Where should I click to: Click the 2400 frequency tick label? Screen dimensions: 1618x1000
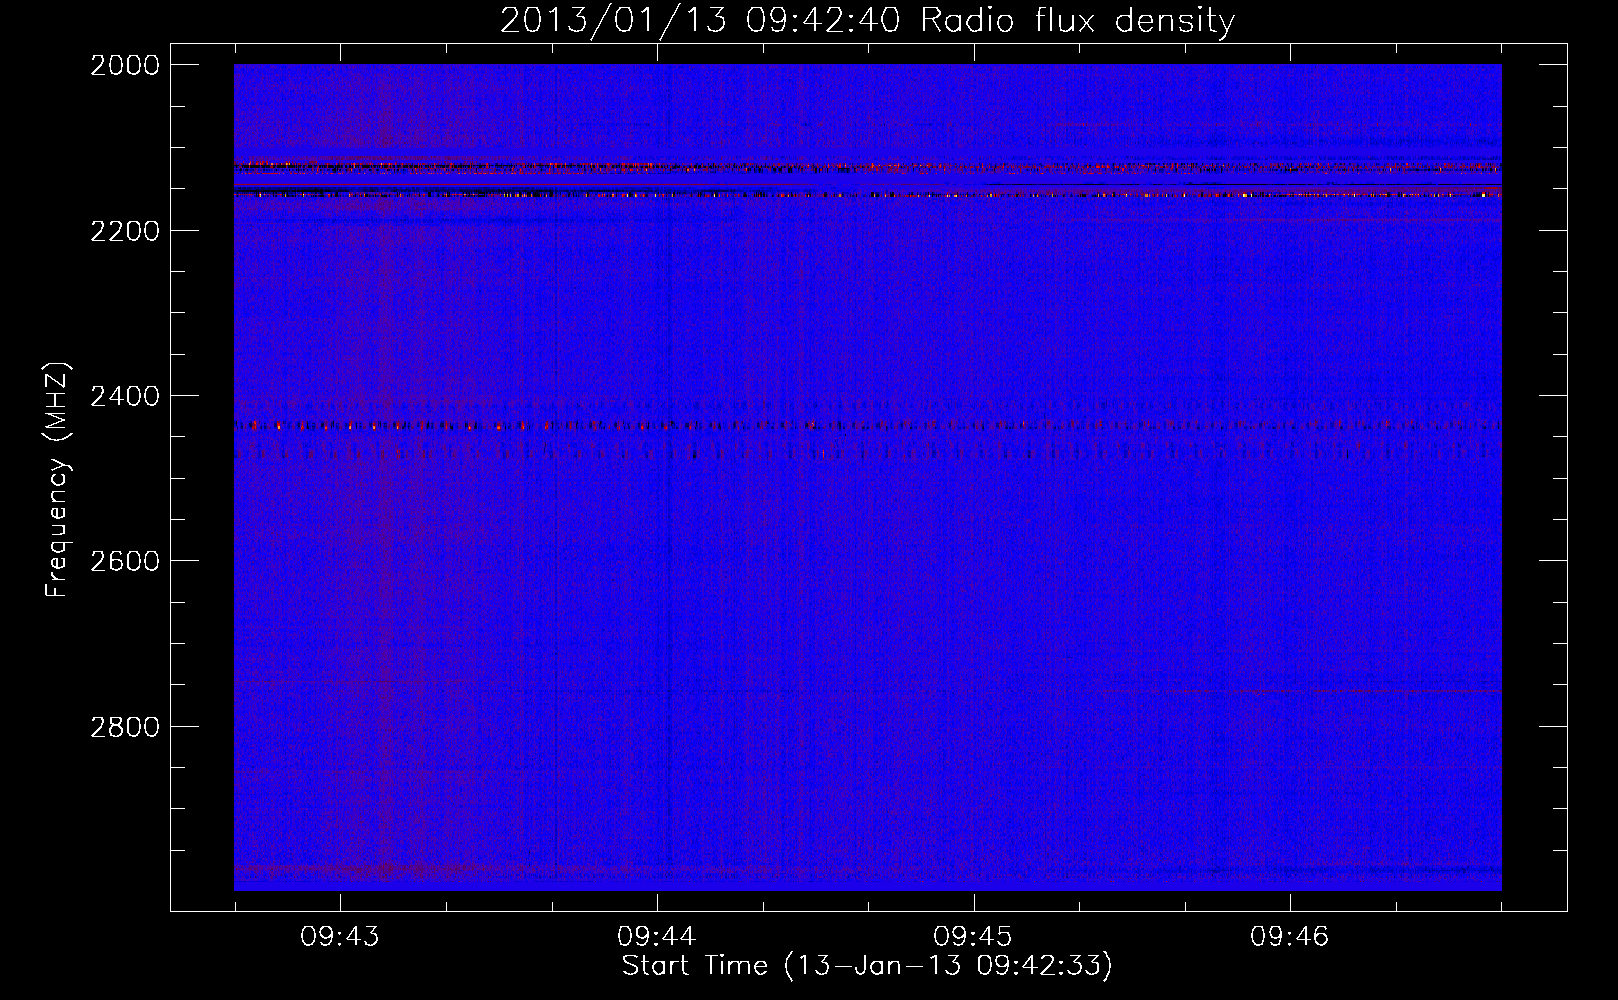(x=125, y=396)
